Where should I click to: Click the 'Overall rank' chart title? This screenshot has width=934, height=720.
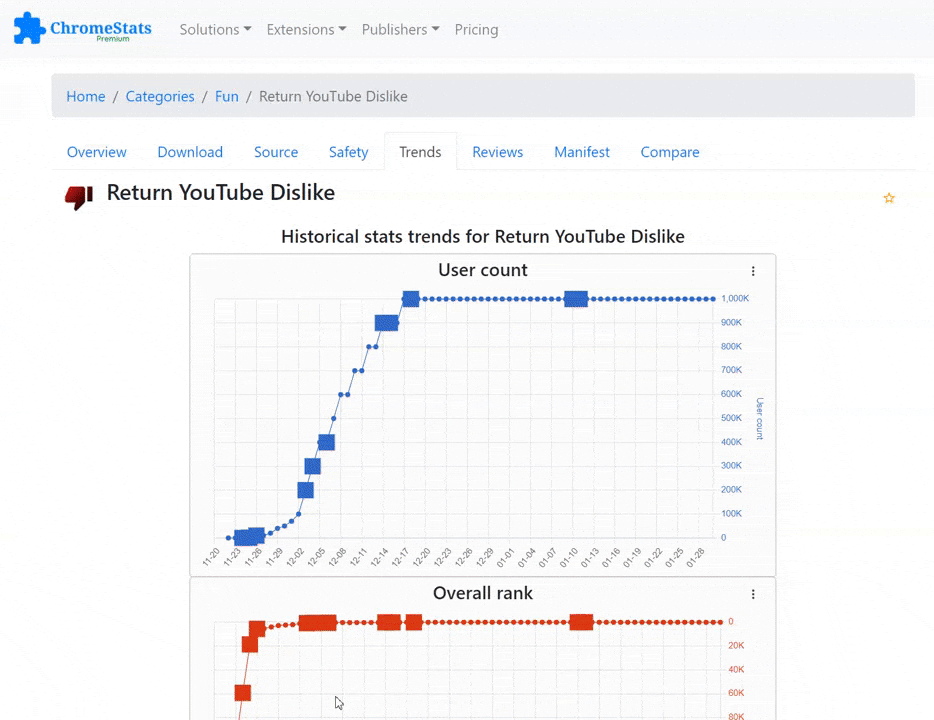(482, 593)
